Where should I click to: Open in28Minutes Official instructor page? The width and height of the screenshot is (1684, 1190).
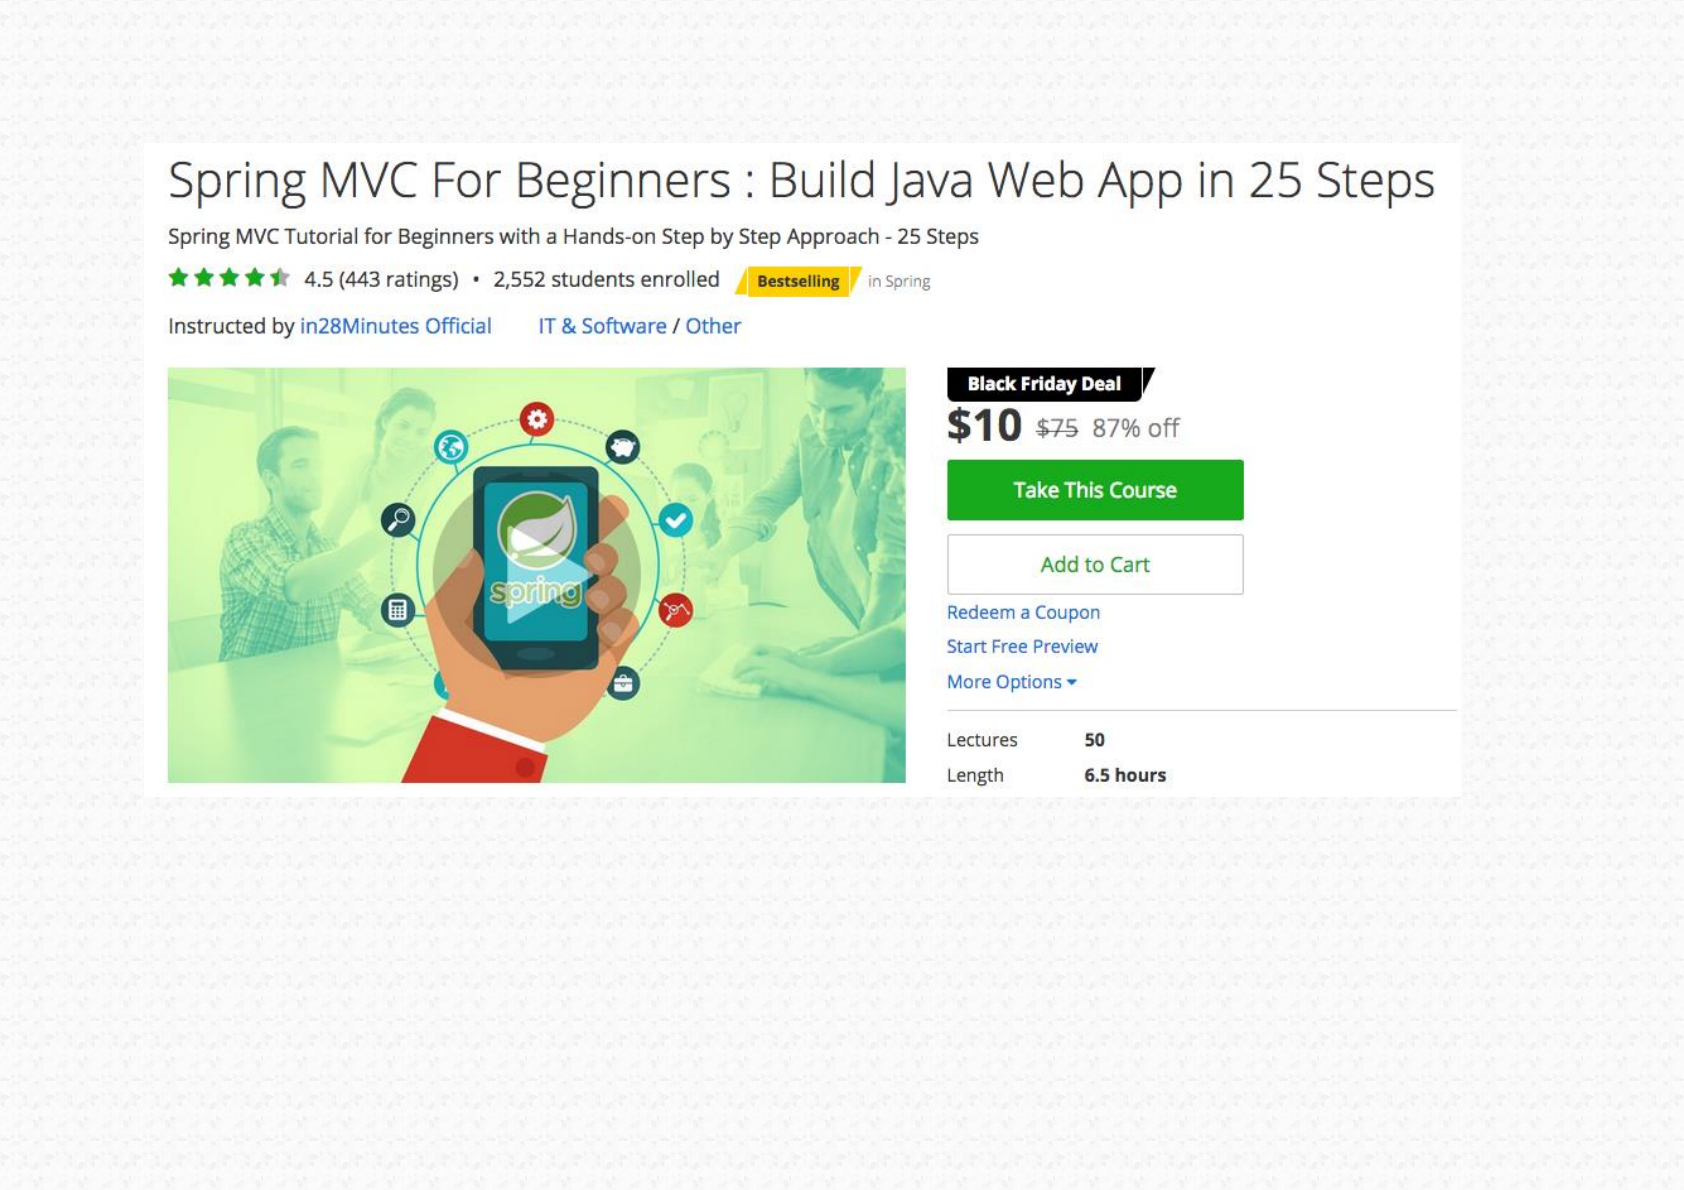[x=395, y=326]
